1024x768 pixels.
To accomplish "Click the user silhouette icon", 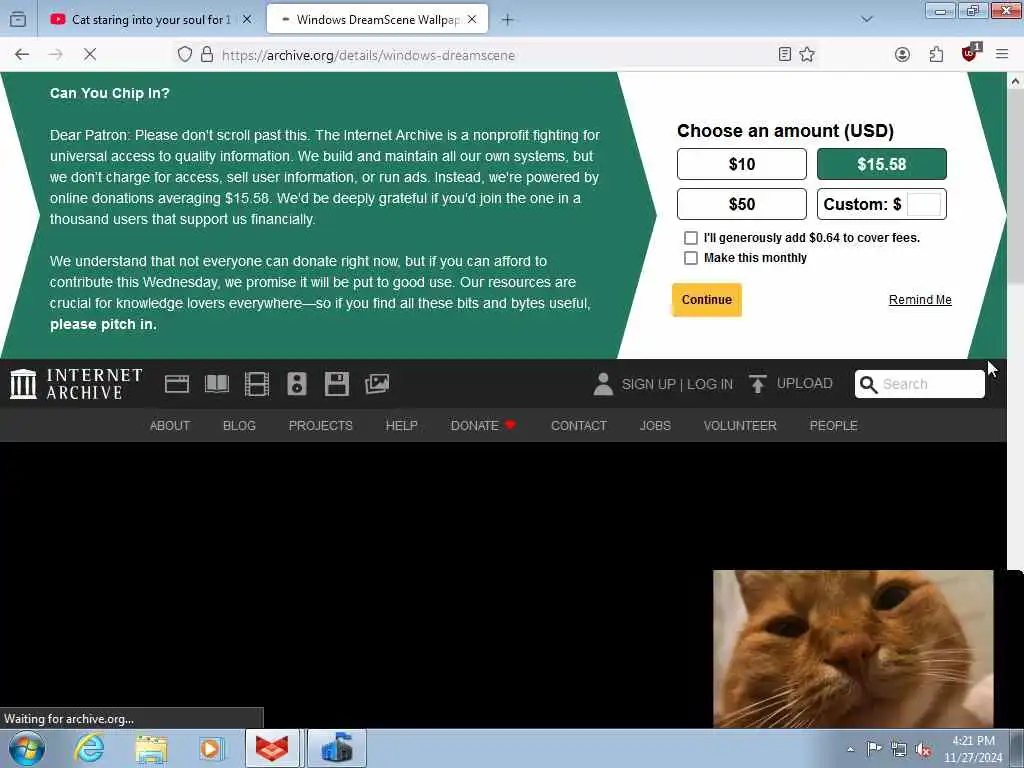I will click(603, 384).
